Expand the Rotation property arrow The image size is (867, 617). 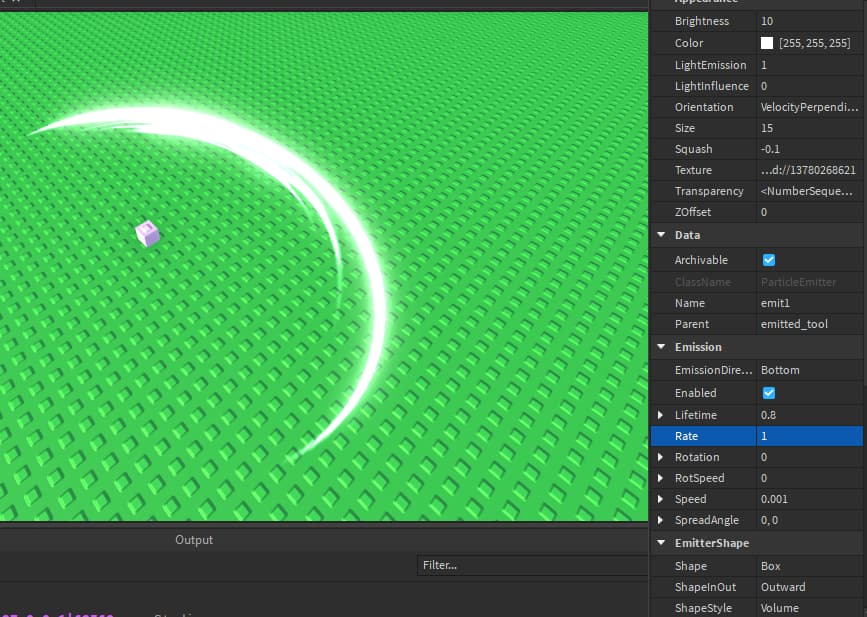coord(660,457)
